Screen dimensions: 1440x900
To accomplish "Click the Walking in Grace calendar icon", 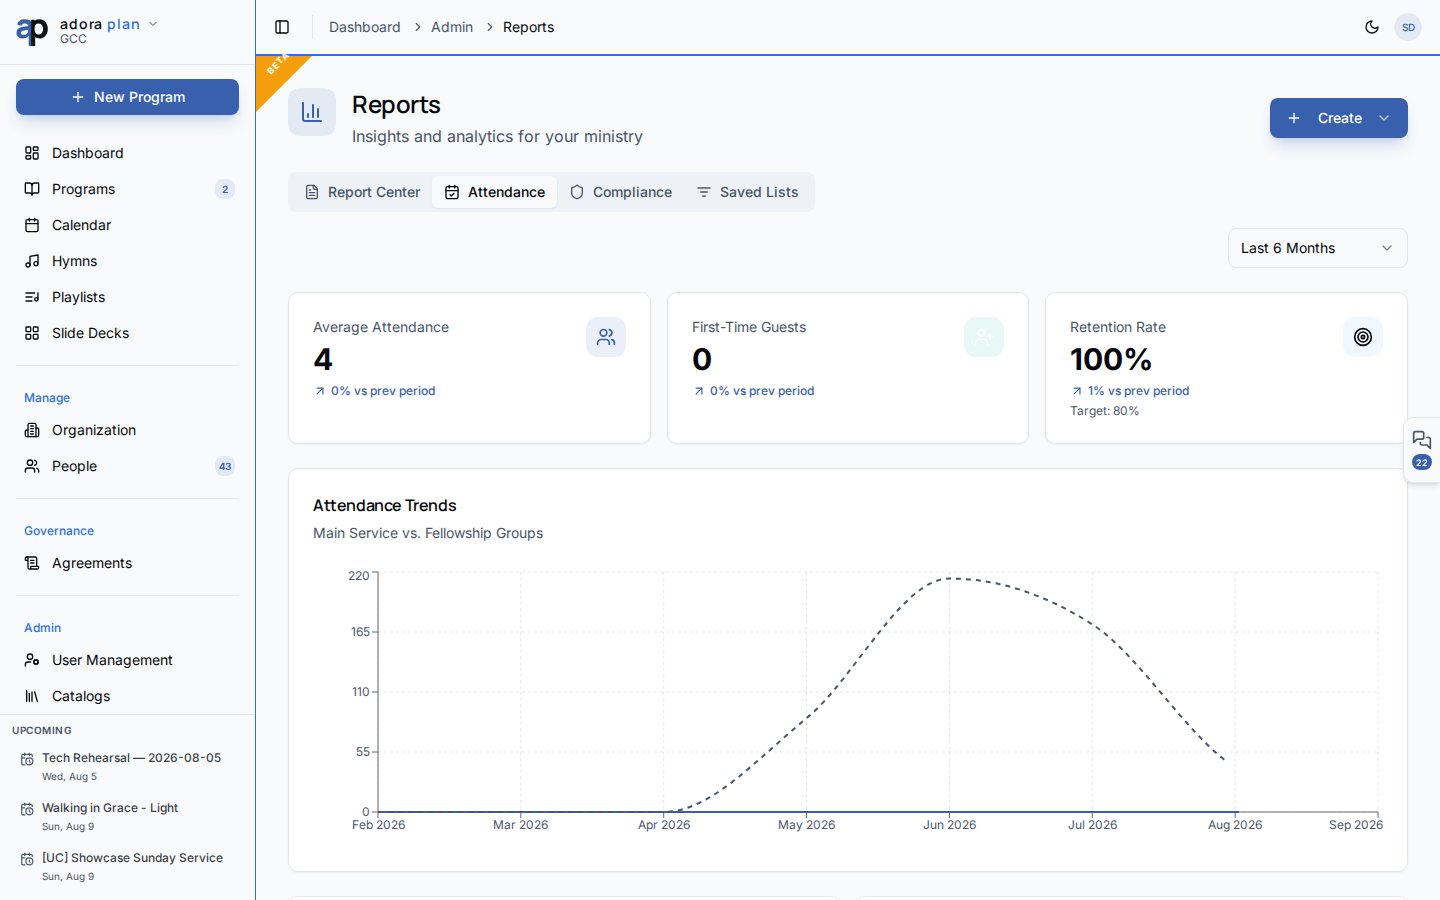I will pos(27,809).
